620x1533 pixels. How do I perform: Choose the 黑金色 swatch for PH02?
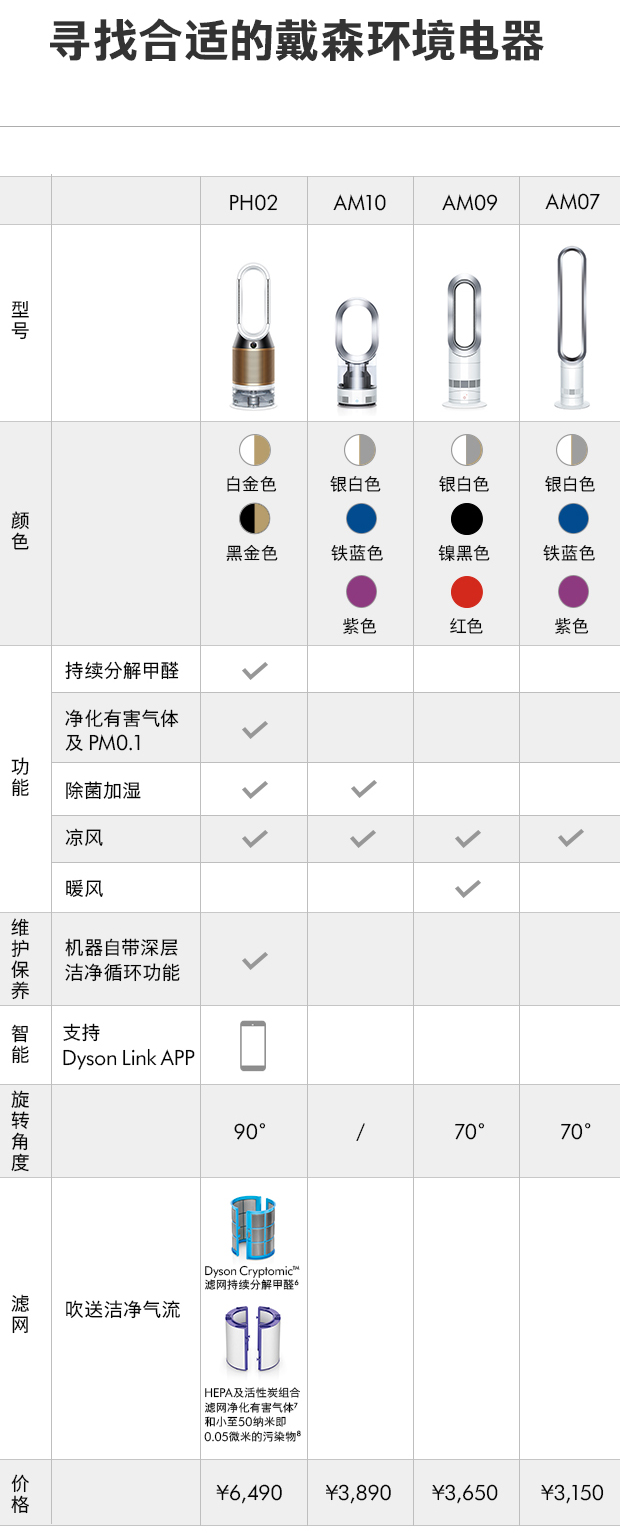pos(255,518)
